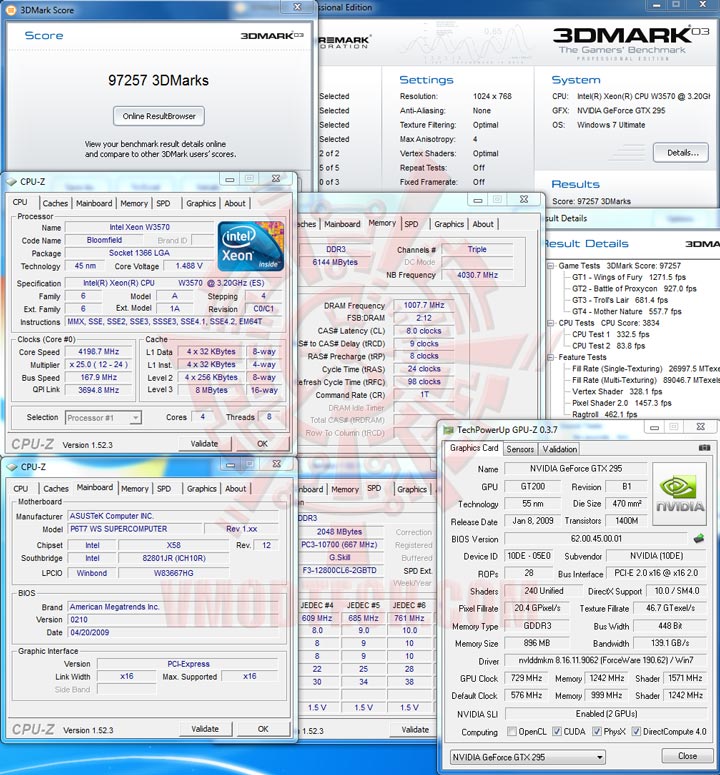The image size is (720, 775).
Task: Click the GPU-Z Name field
Action: pyautogui.click(x=576, y=468)
